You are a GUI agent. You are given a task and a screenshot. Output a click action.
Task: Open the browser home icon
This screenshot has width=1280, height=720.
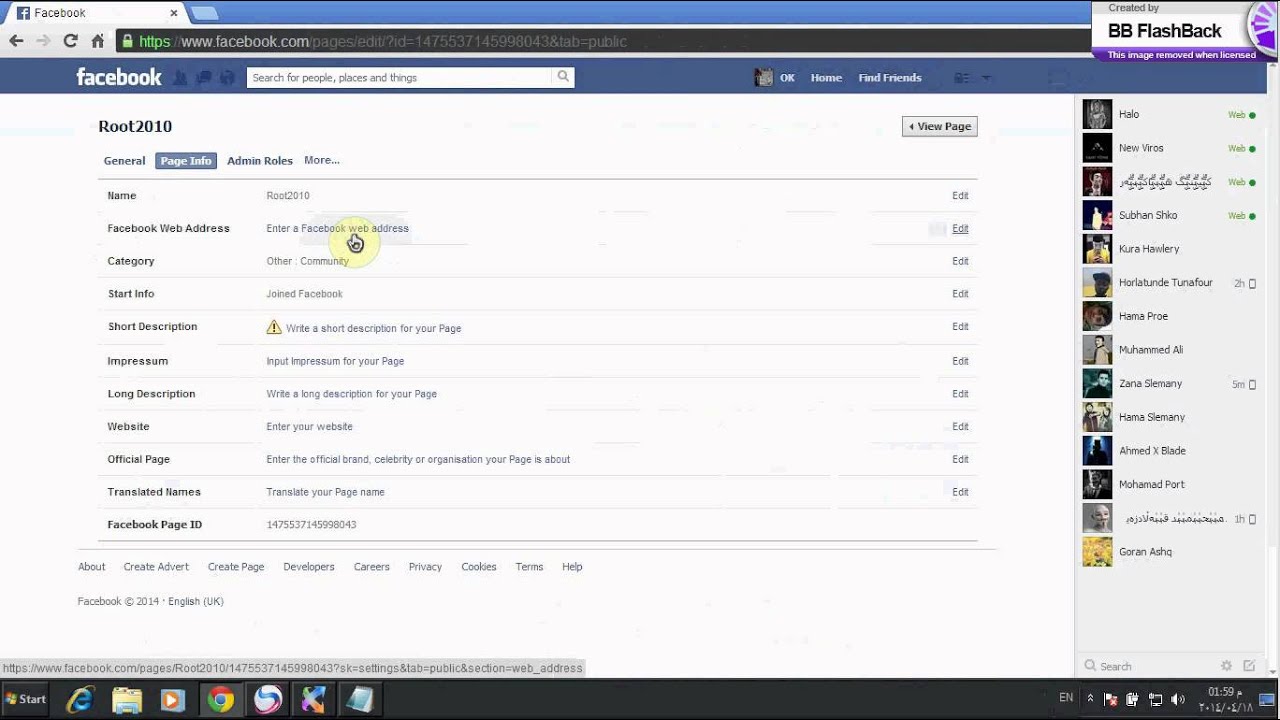tap(97, 41)
